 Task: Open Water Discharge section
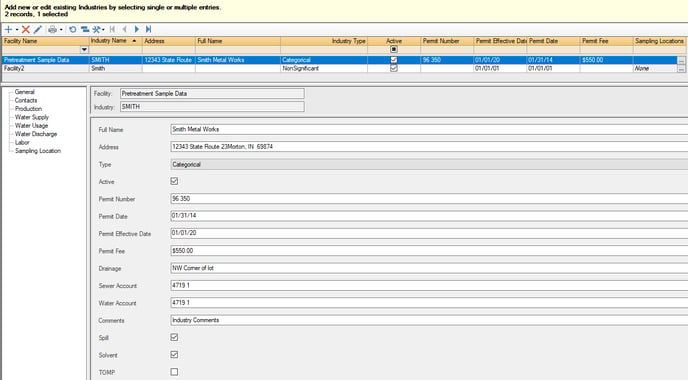(x=36, y=134)
